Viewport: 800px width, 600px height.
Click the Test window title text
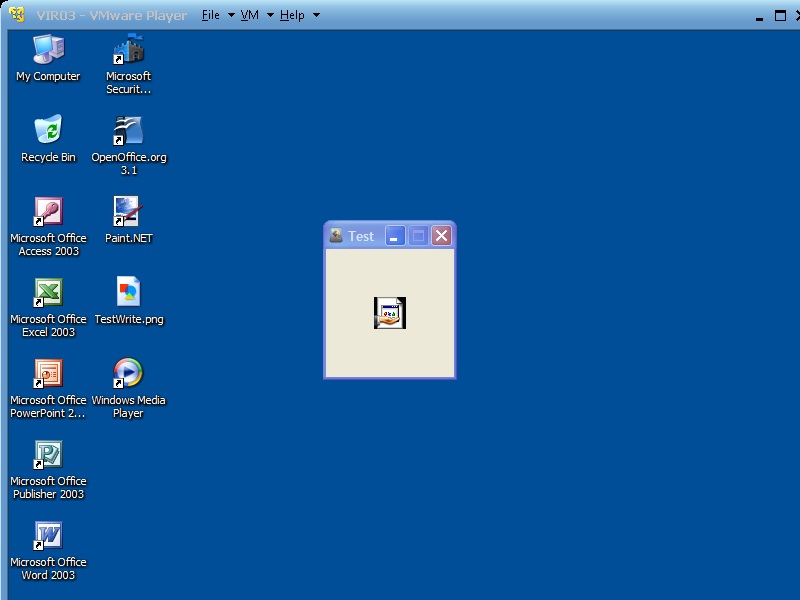click(361, 236)
